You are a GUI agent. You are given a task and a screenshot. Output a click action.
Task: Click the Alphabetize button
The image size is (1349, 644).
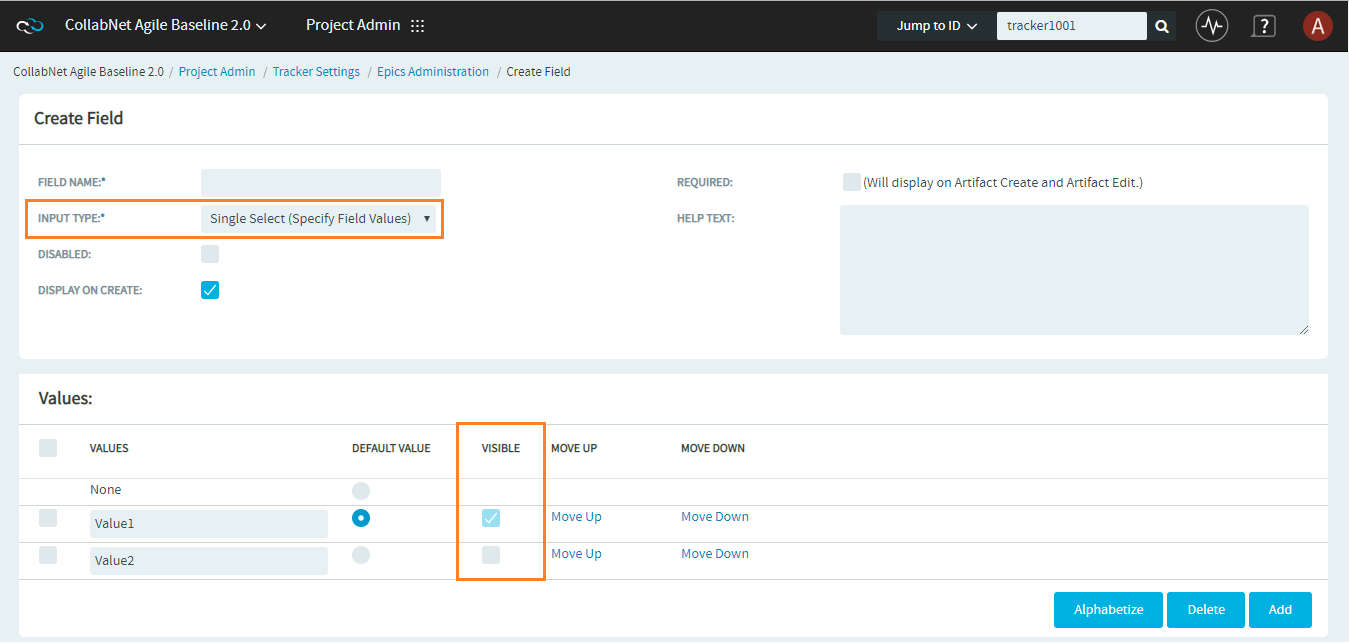(1108, 610)
